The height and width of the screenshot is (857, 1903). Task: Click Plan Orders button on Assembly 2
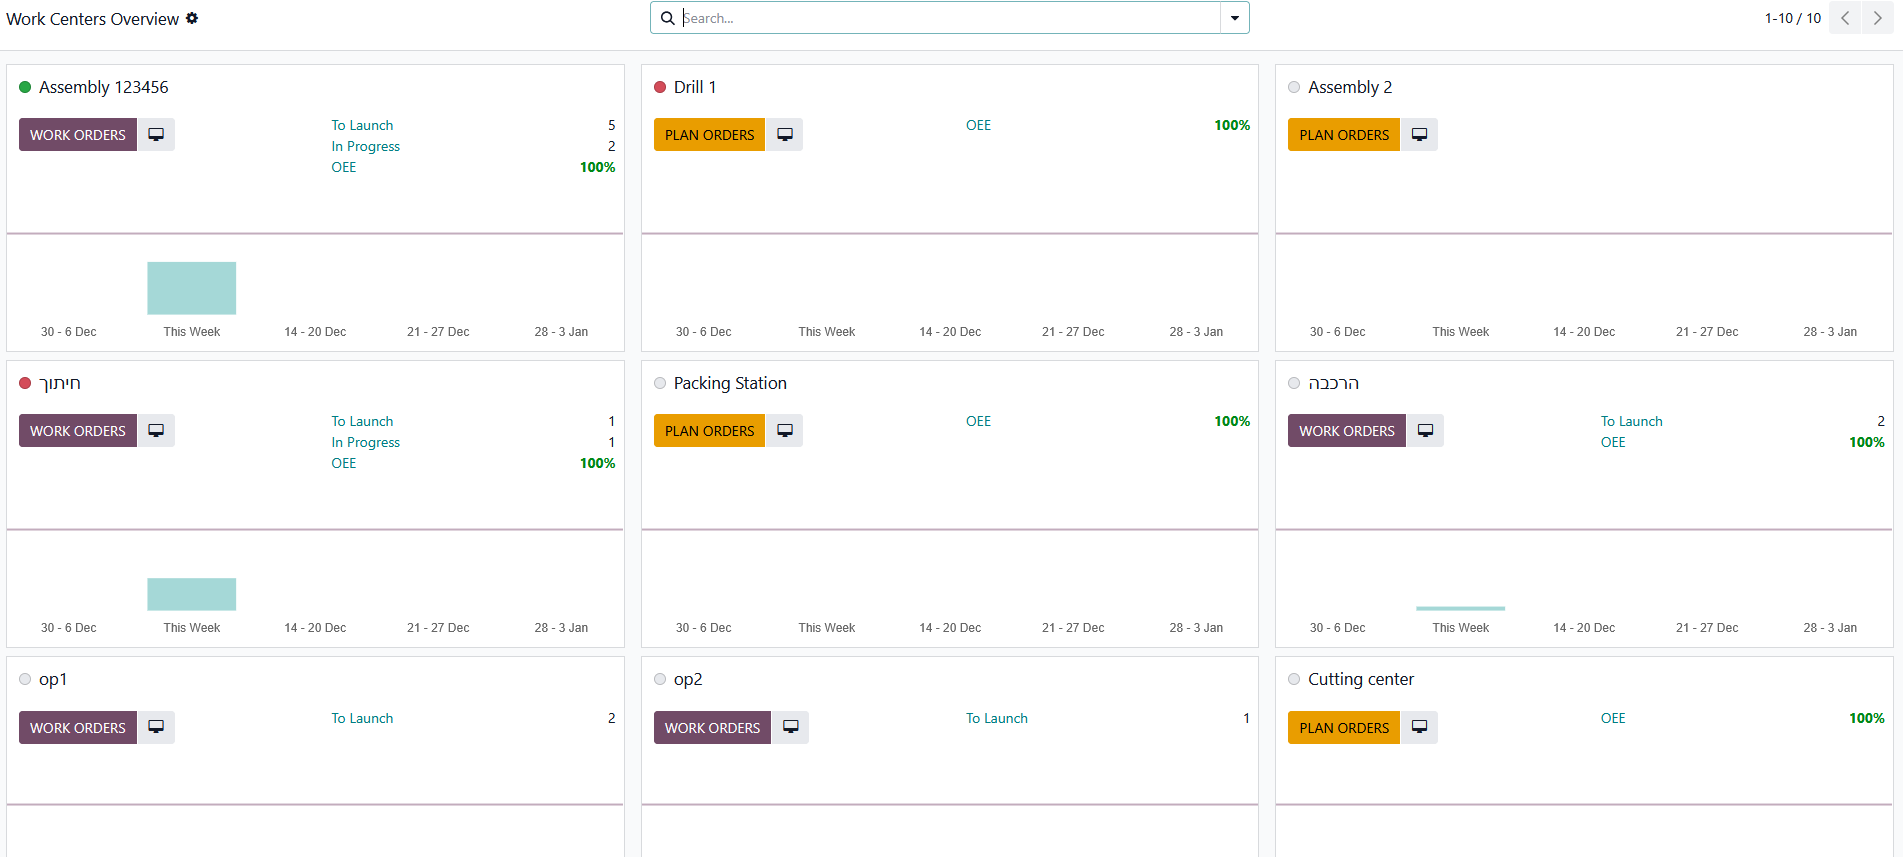coord(1343,135)
